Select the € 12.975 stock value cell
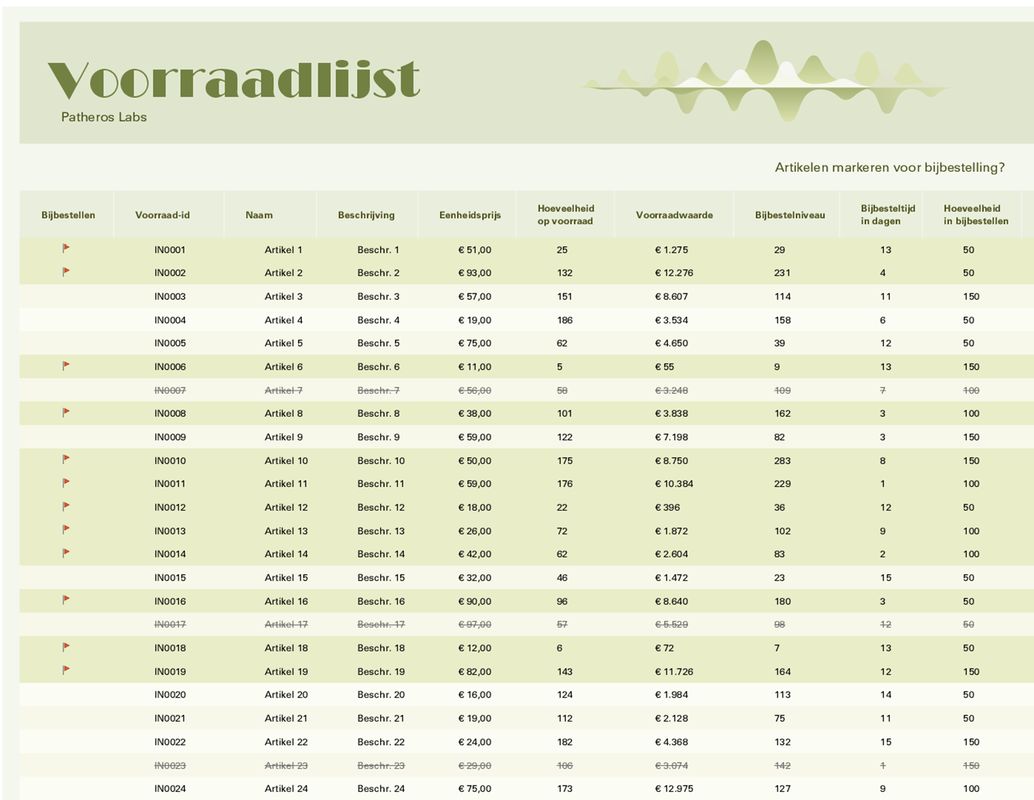This screenshot has width=1034, height=800. point(671,789)
